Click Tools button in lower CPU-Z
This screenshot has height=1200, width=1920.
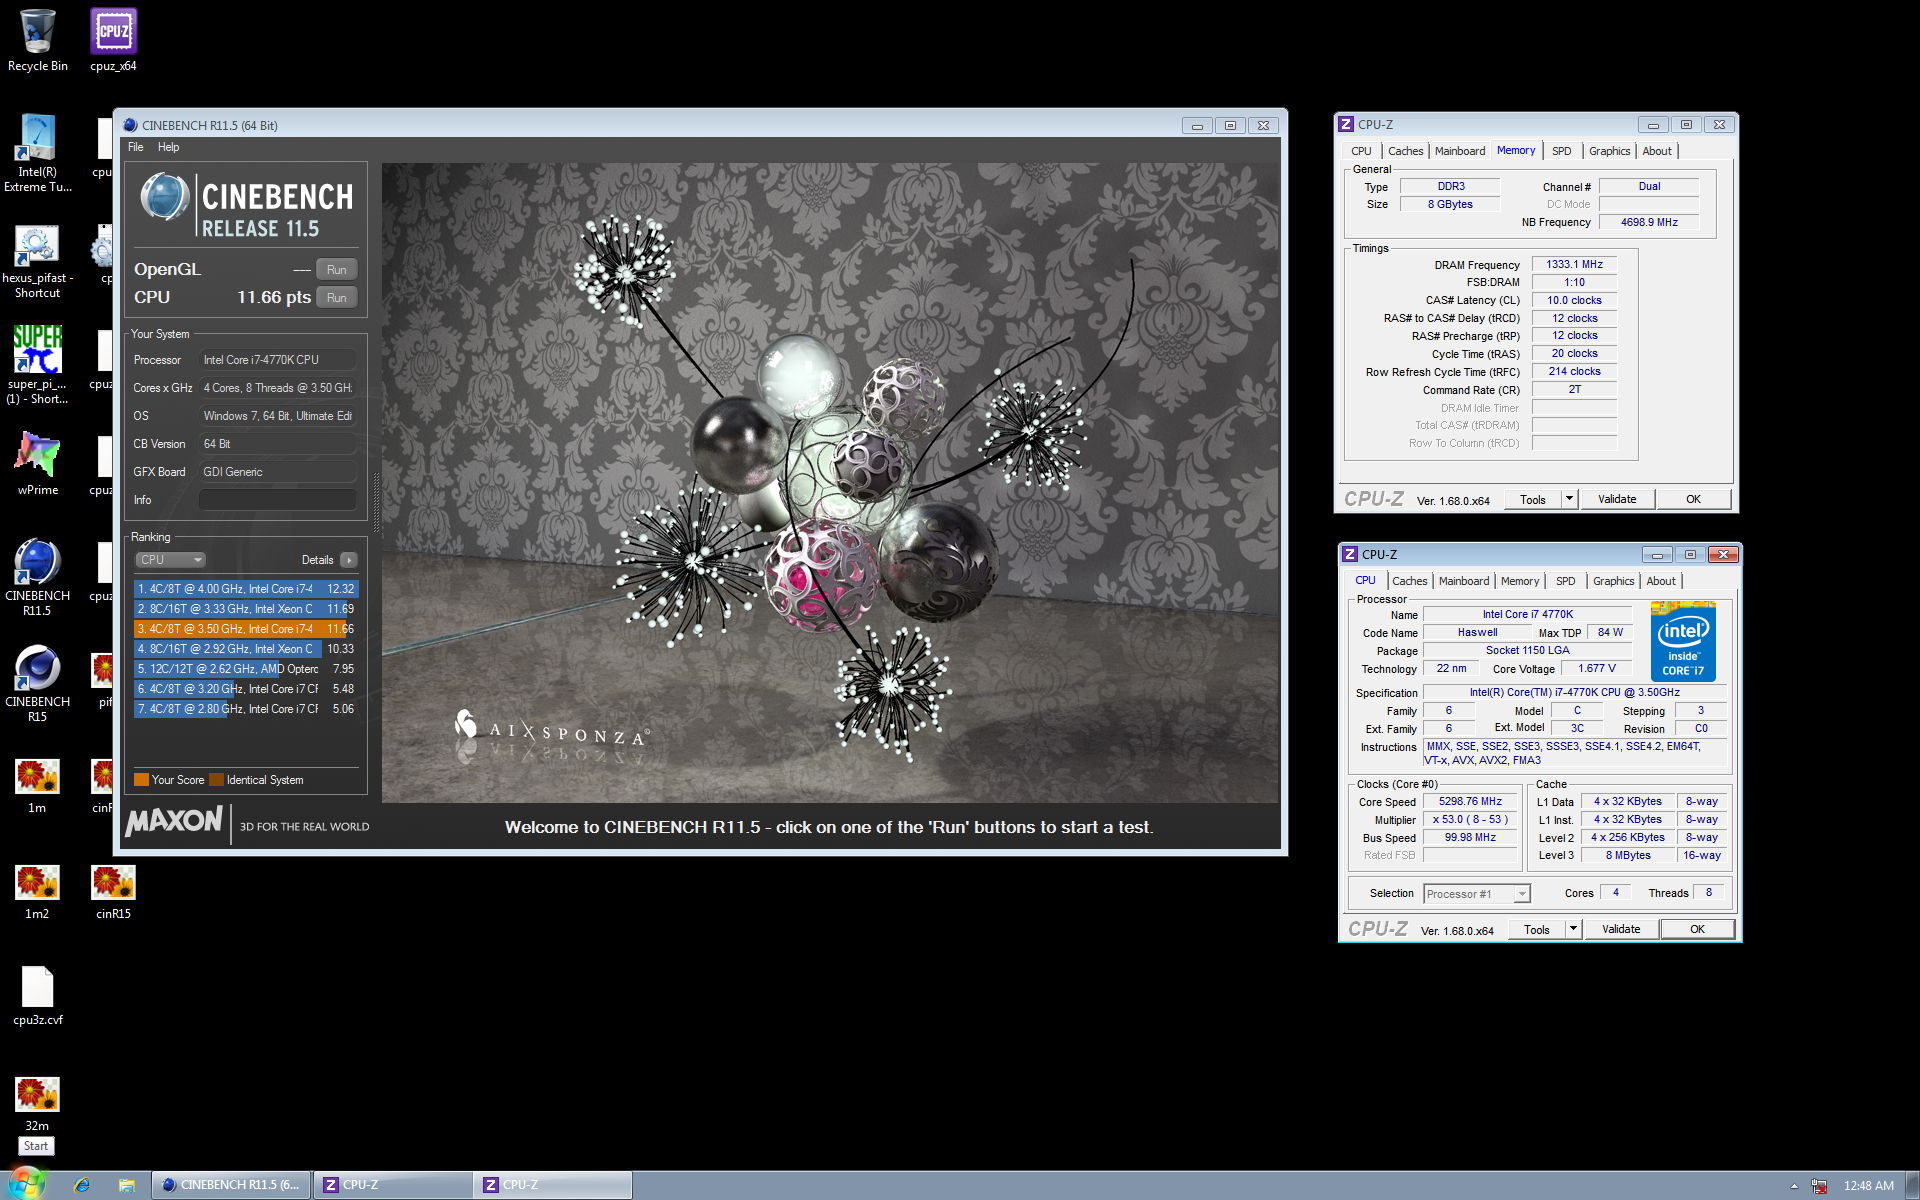[x=1537, y=930]
